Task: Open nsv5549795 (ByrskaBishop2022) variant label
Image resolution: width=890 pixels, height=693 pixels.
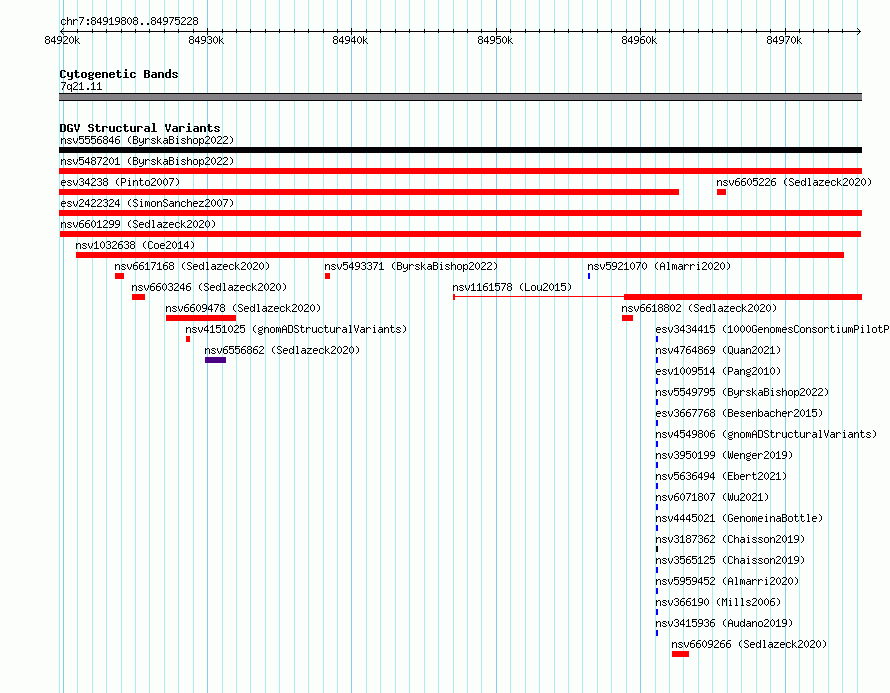Action: 742,392
